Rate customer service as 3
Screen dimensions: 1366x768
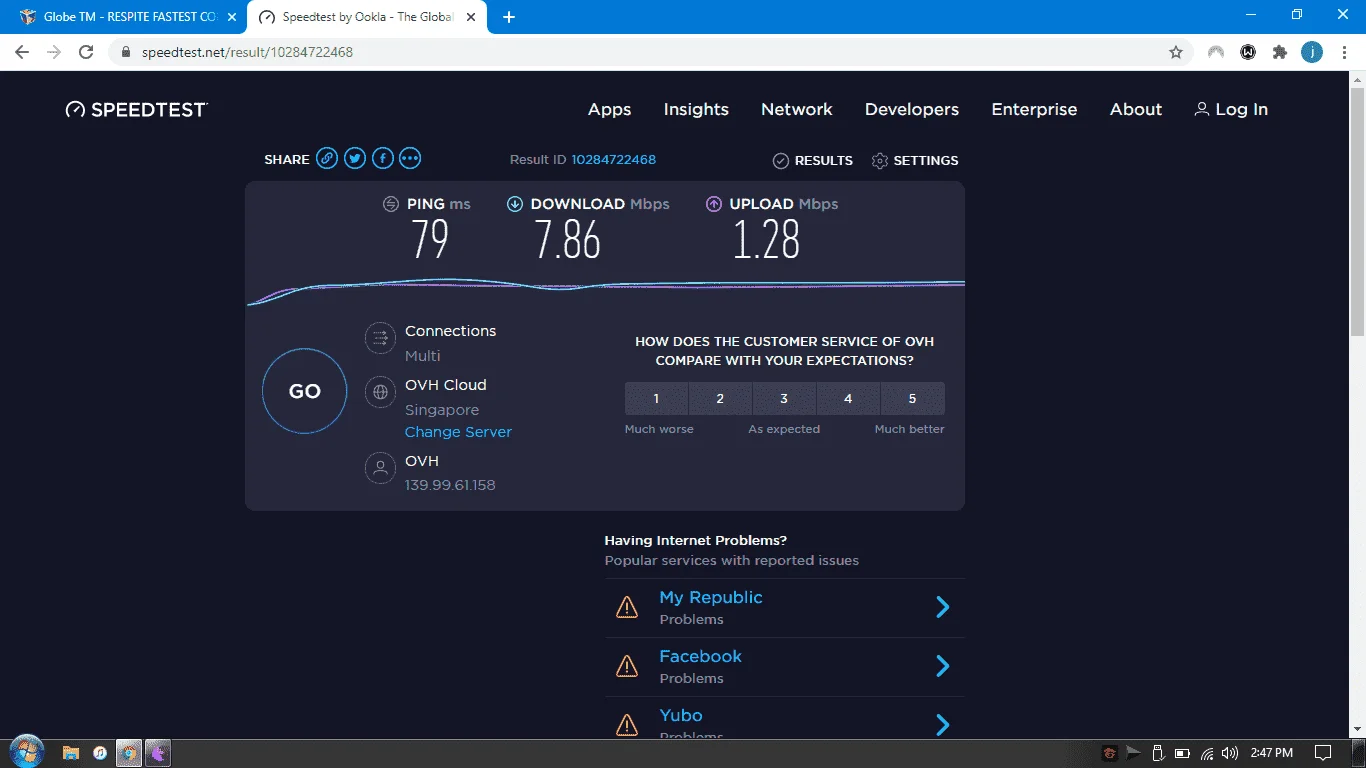(784, 398)
